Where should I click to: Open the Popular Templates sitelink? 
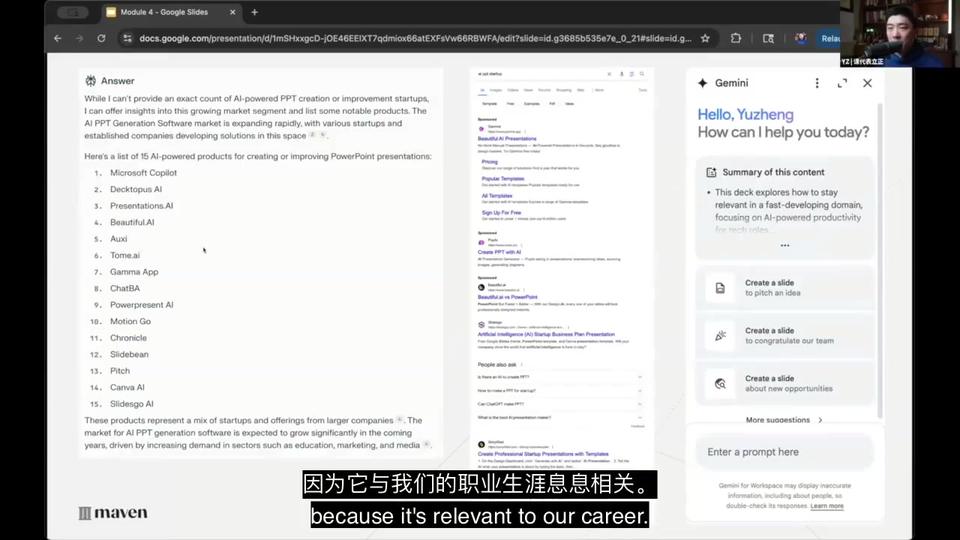click(503, 179)
